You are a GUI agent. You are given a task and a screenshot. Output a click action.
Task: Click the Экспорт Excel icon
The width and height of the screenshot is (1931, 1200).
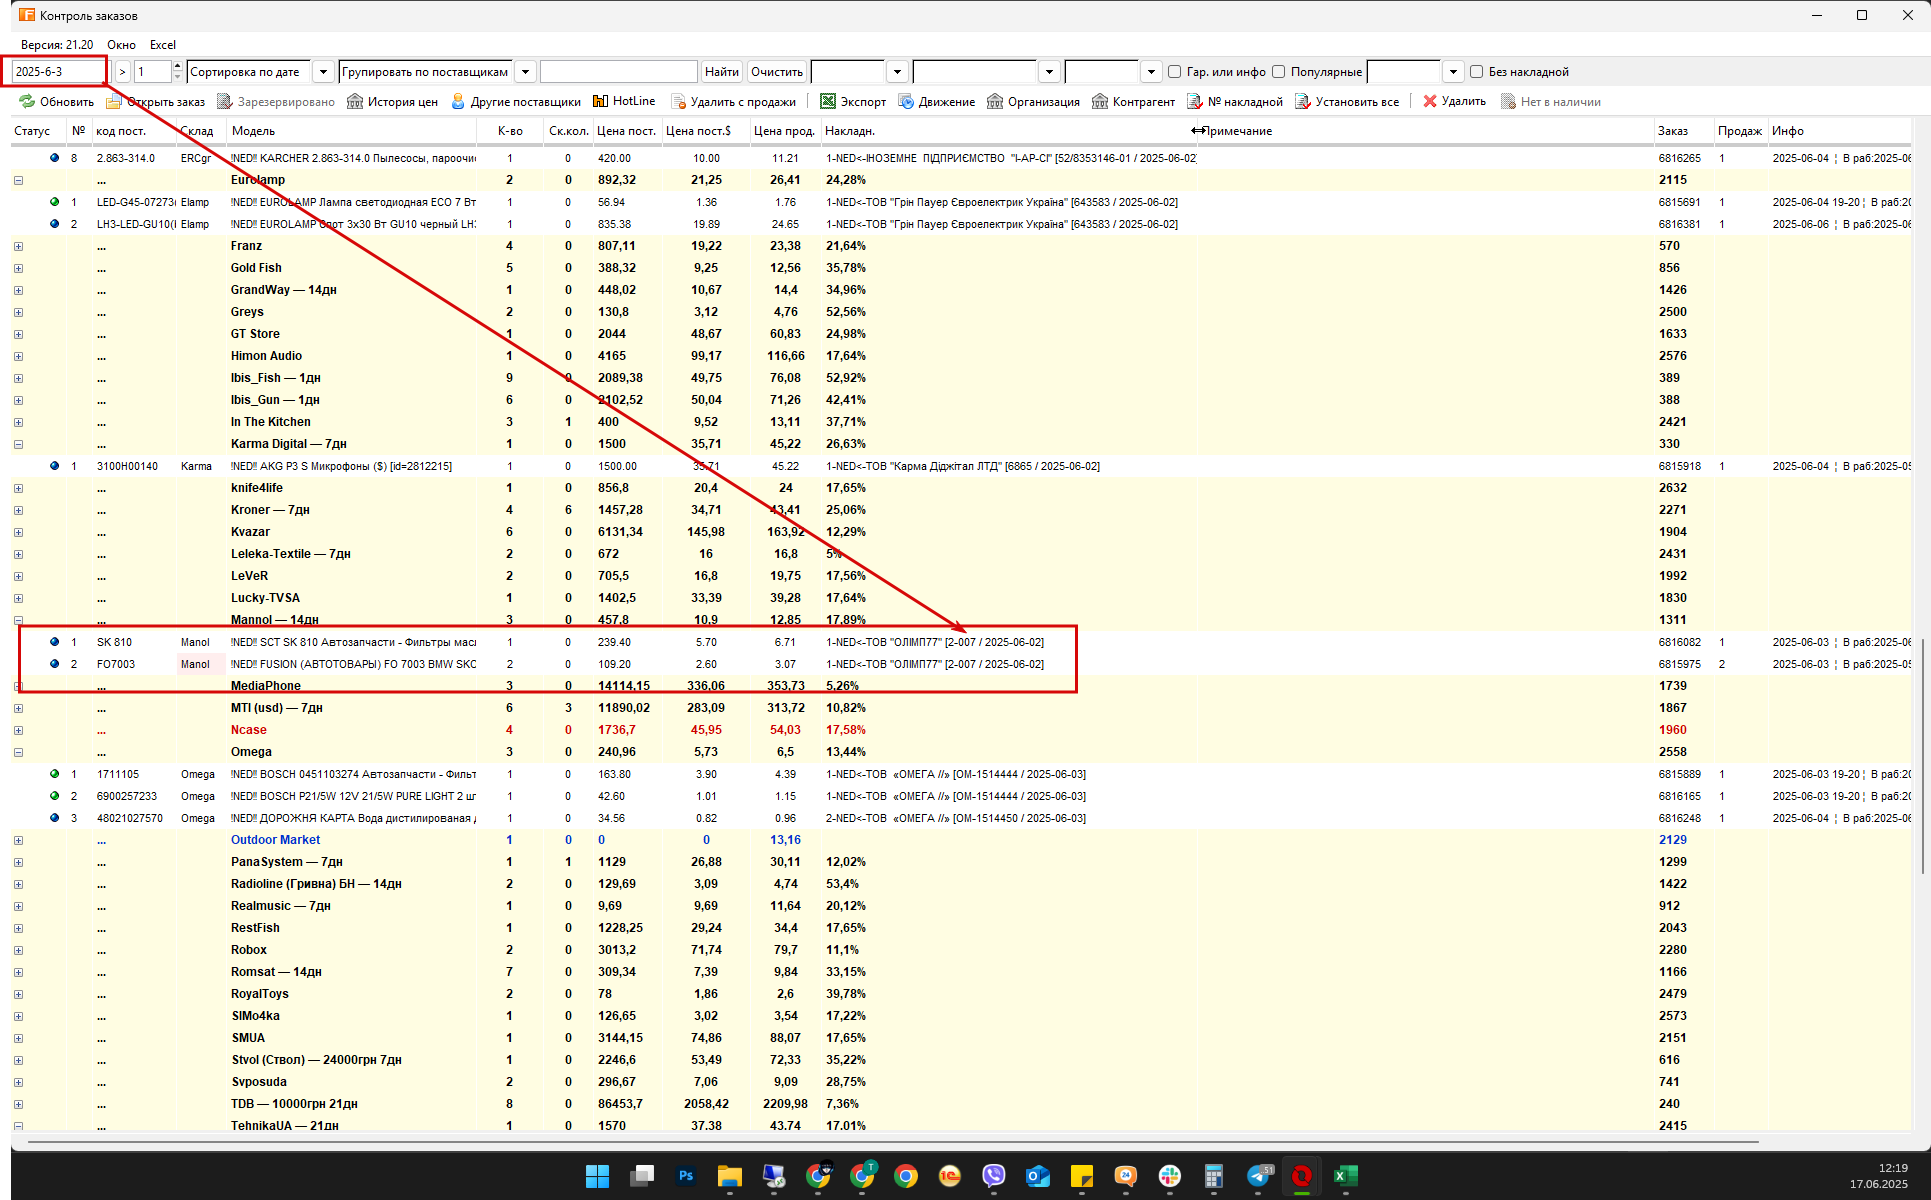coord(828,101)
